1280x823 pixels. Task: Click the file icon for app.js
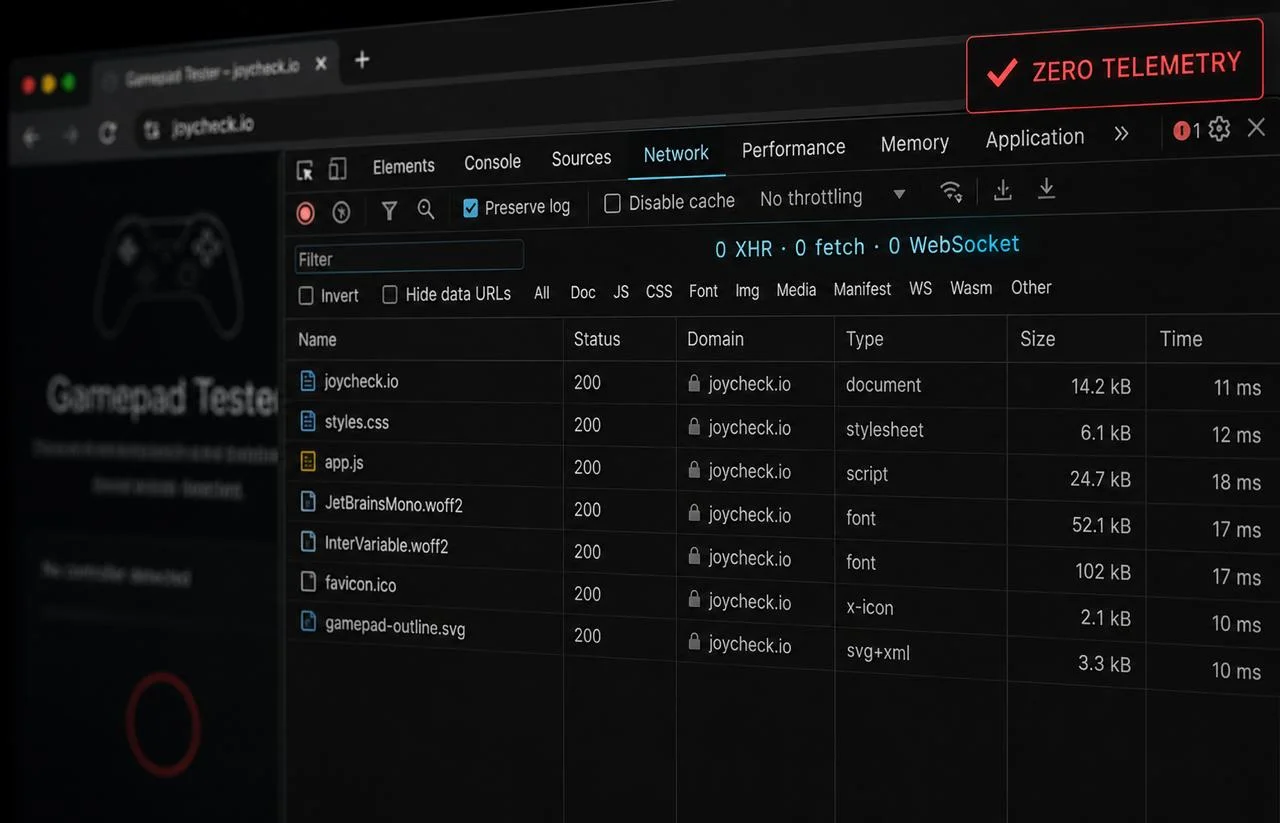(308, 461)
